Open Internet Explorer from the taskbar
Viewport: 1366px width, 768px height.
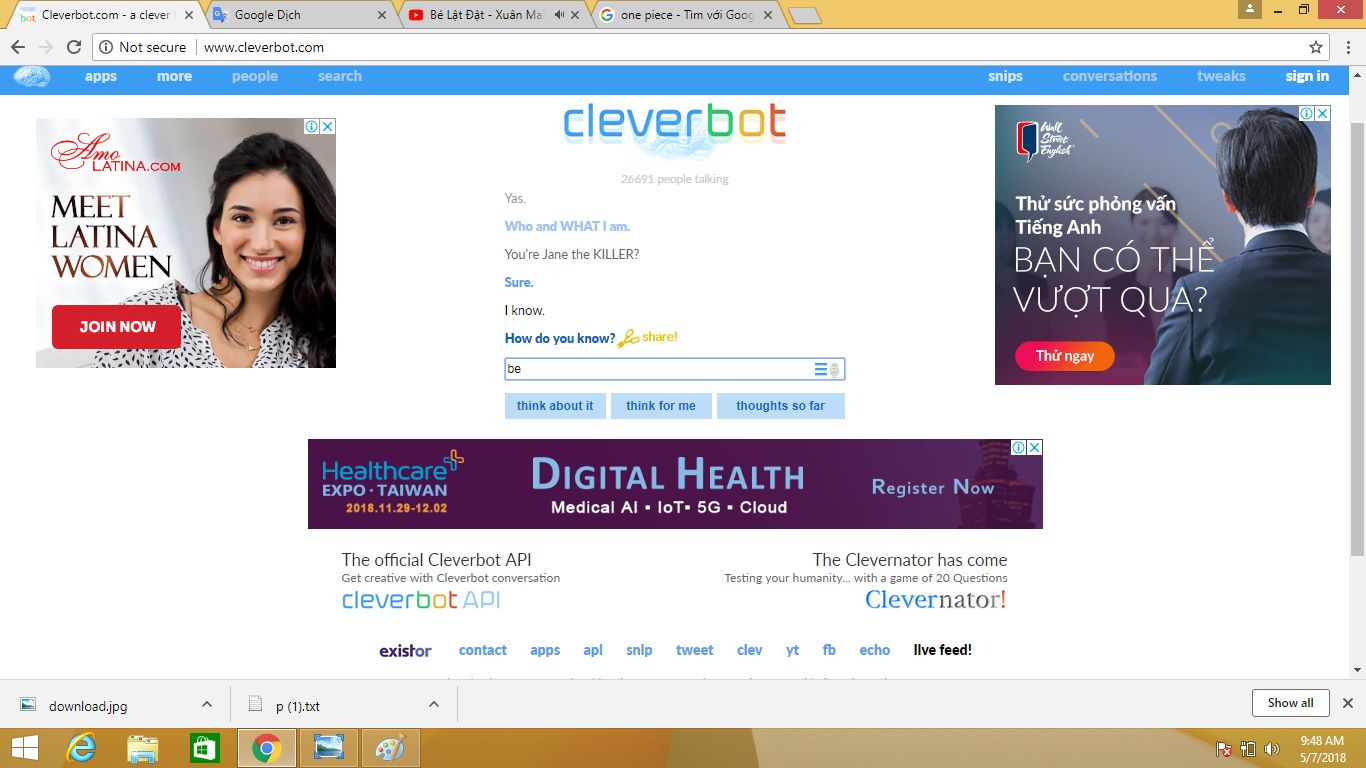[81, 748]
